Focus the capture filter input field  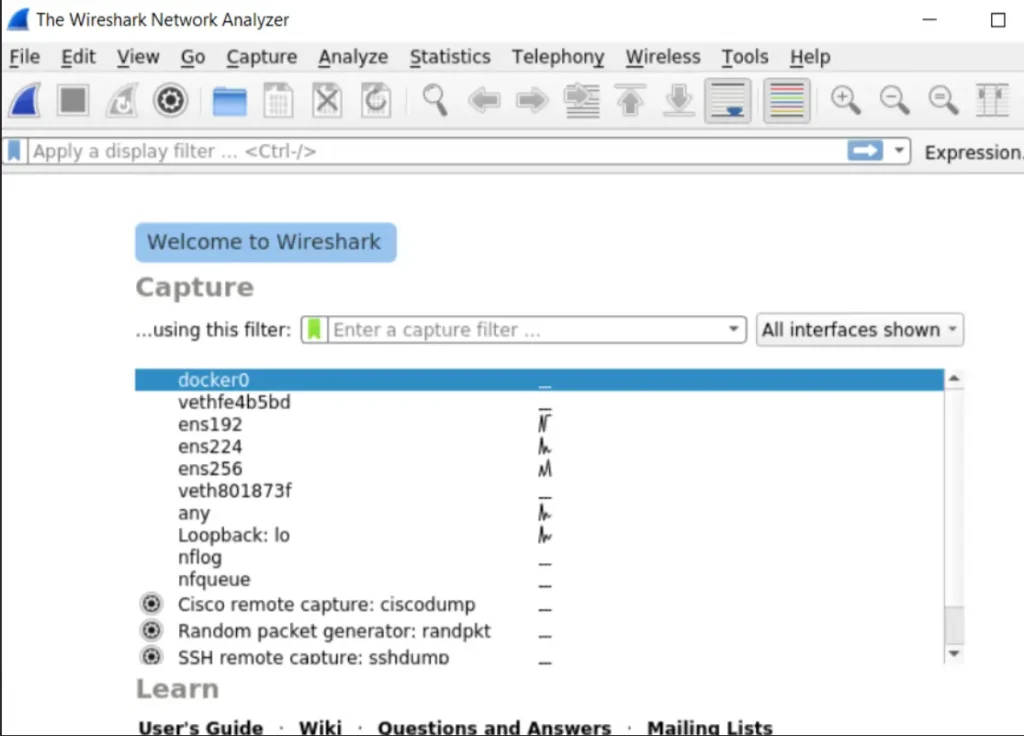[x=526, y=329]
